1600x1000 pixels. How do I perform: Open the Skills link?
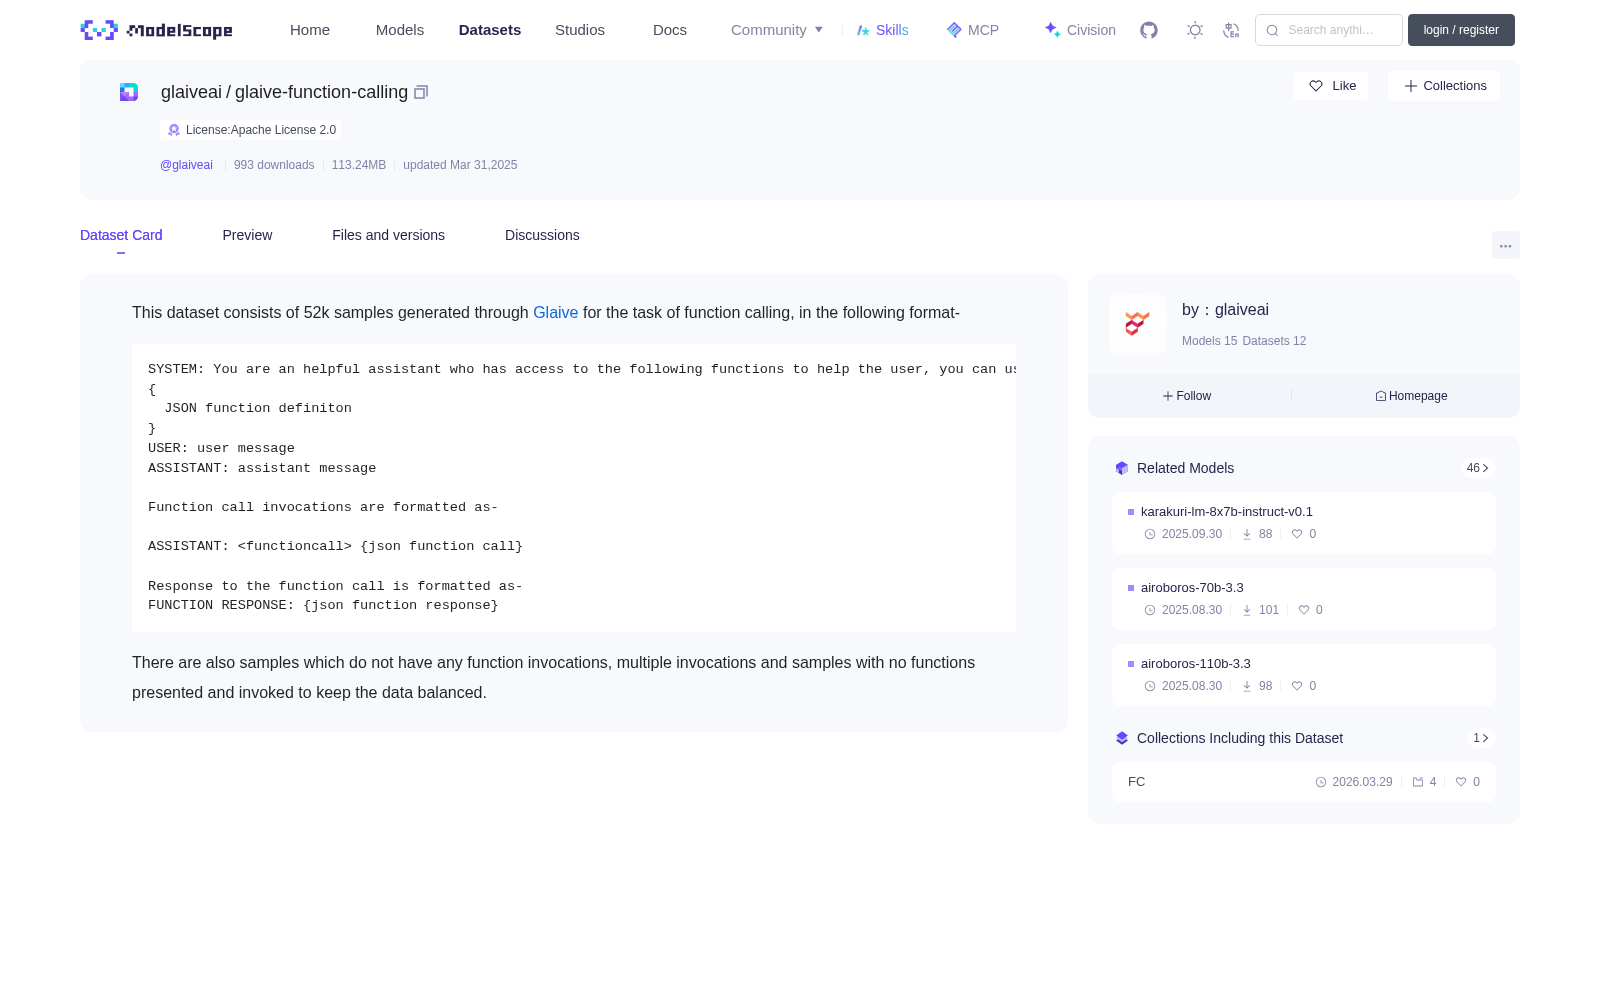click(x=882, y=30)
